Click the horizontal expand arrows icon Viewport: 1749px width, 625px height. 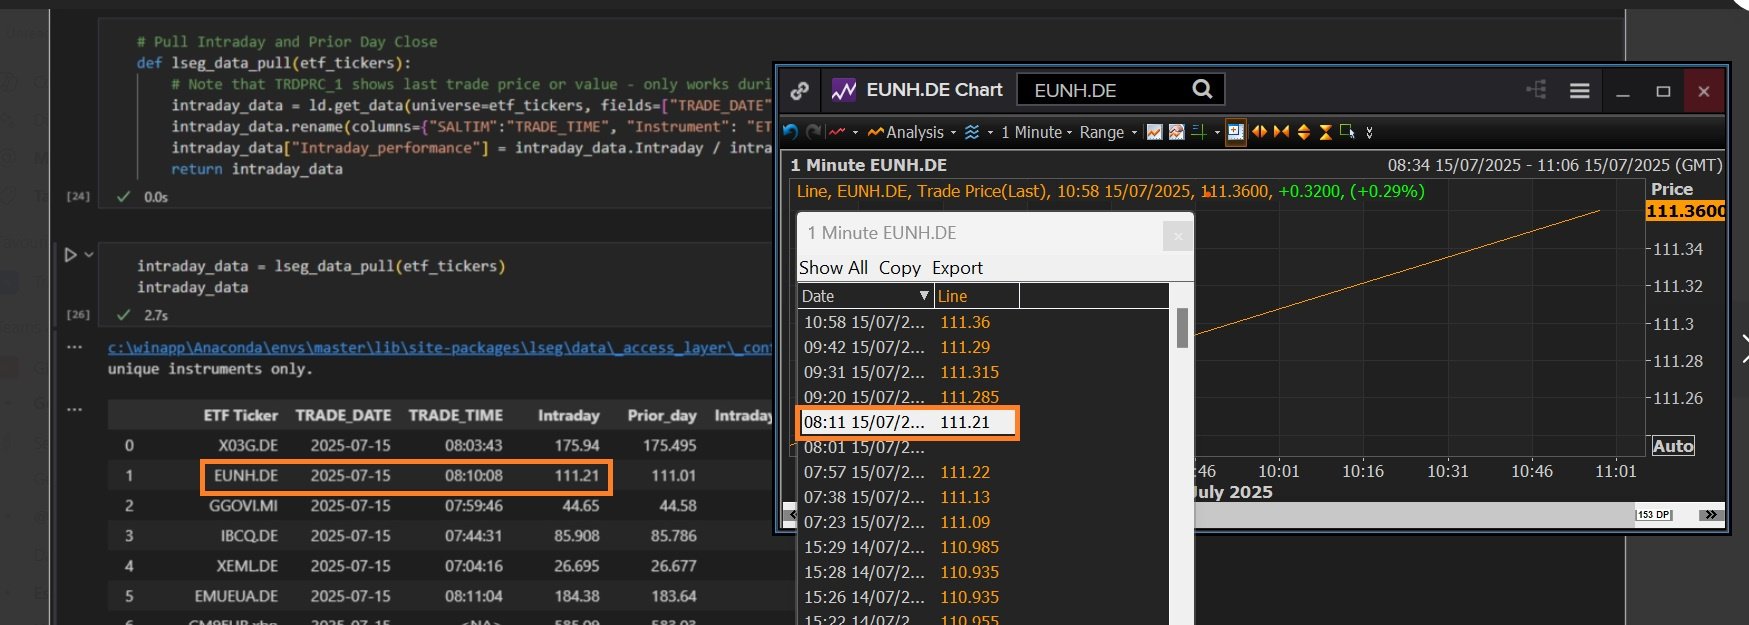1259,132
